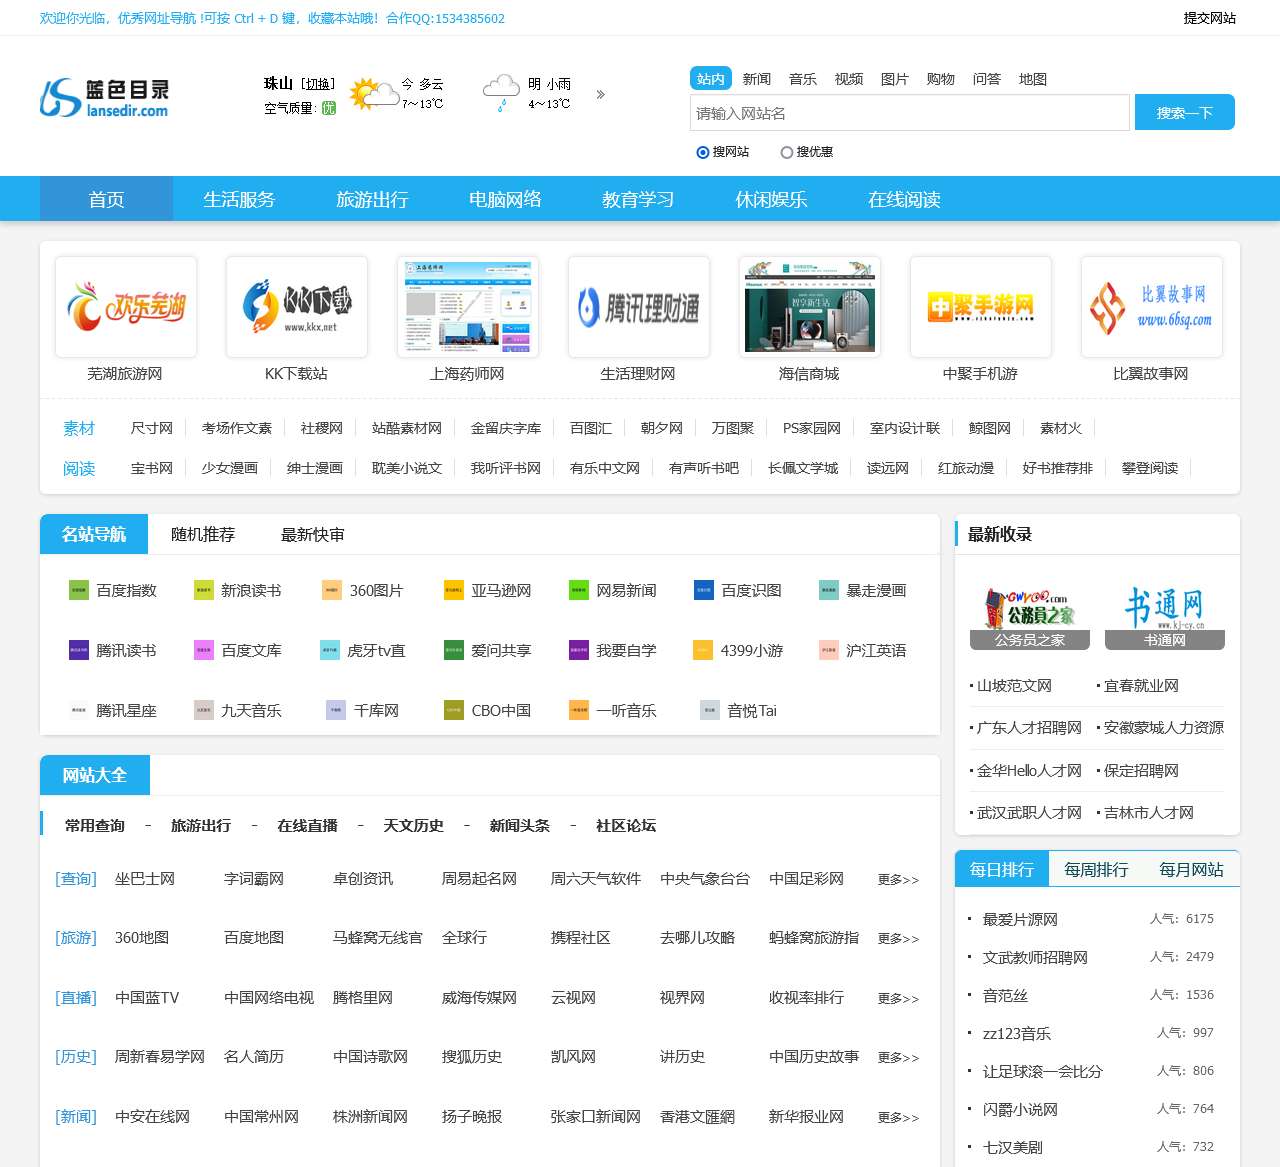The width and height of the screenshot is (1280, 1167).
Task: Select the 搜优惠 radio button
Action: [787, 152]
